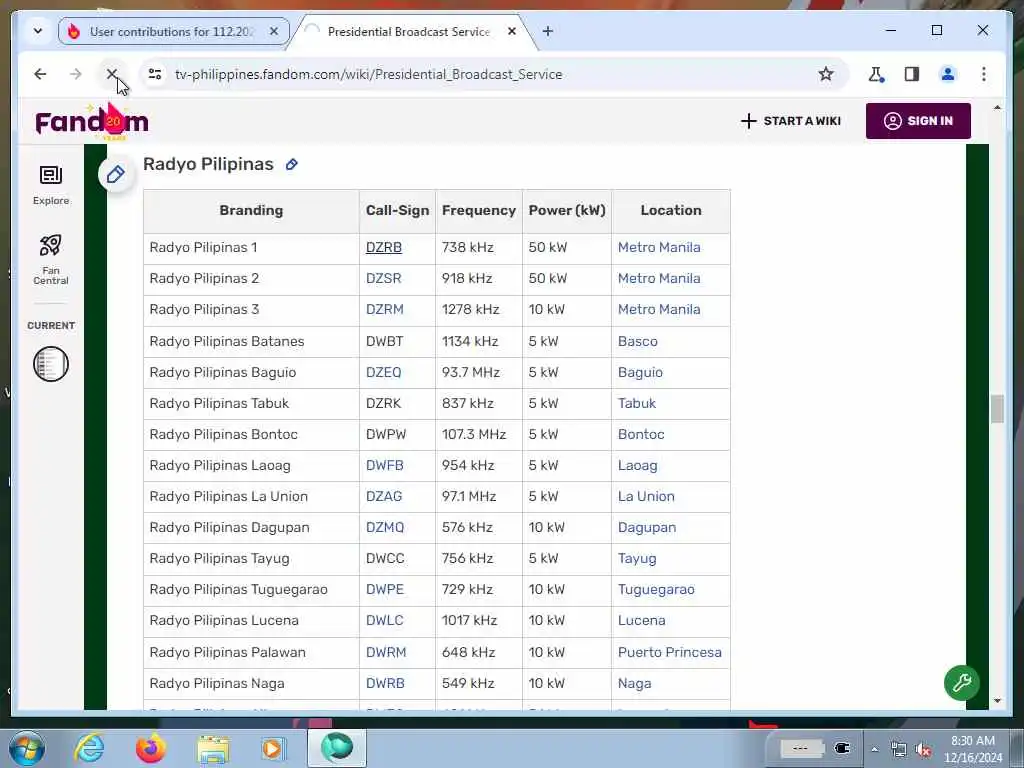Viewport: 1024px width, 768px height.
Task: Go to Fandom home logo
Action: [91, 121]
